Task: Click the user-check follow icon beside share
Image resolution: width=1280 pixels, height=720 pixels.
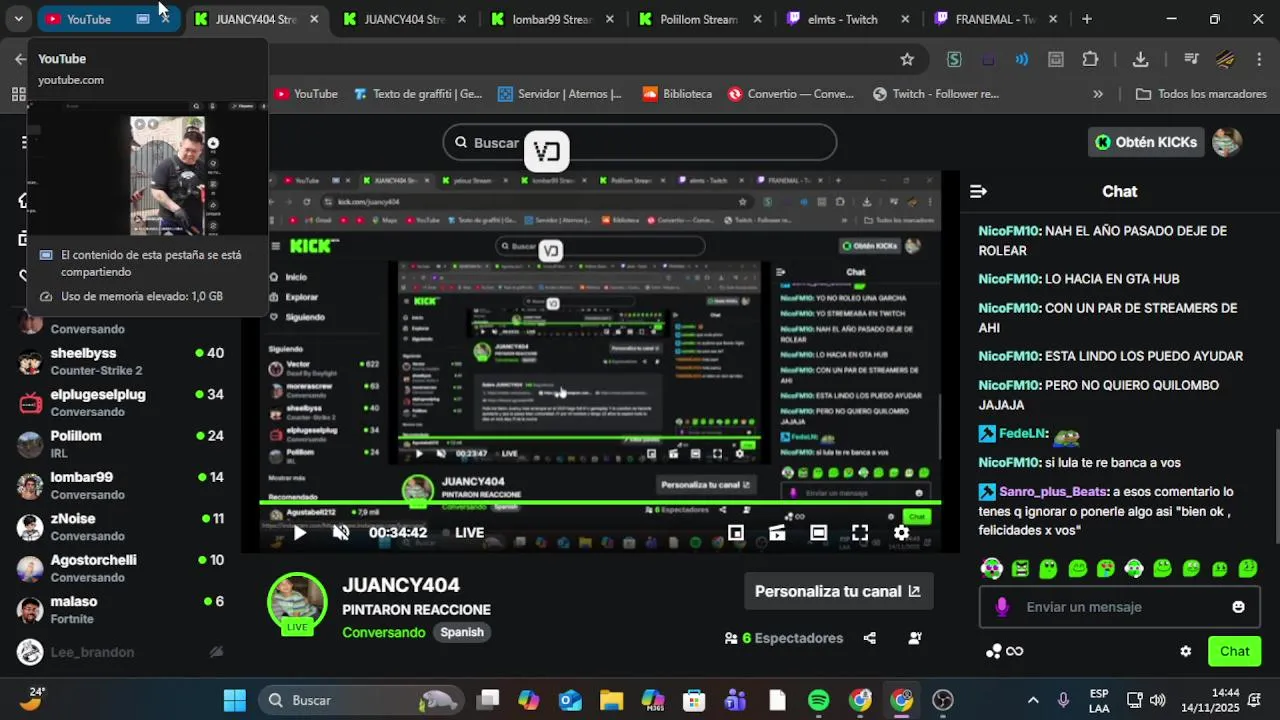Action: pyautogui.click(x=914, y=638)
